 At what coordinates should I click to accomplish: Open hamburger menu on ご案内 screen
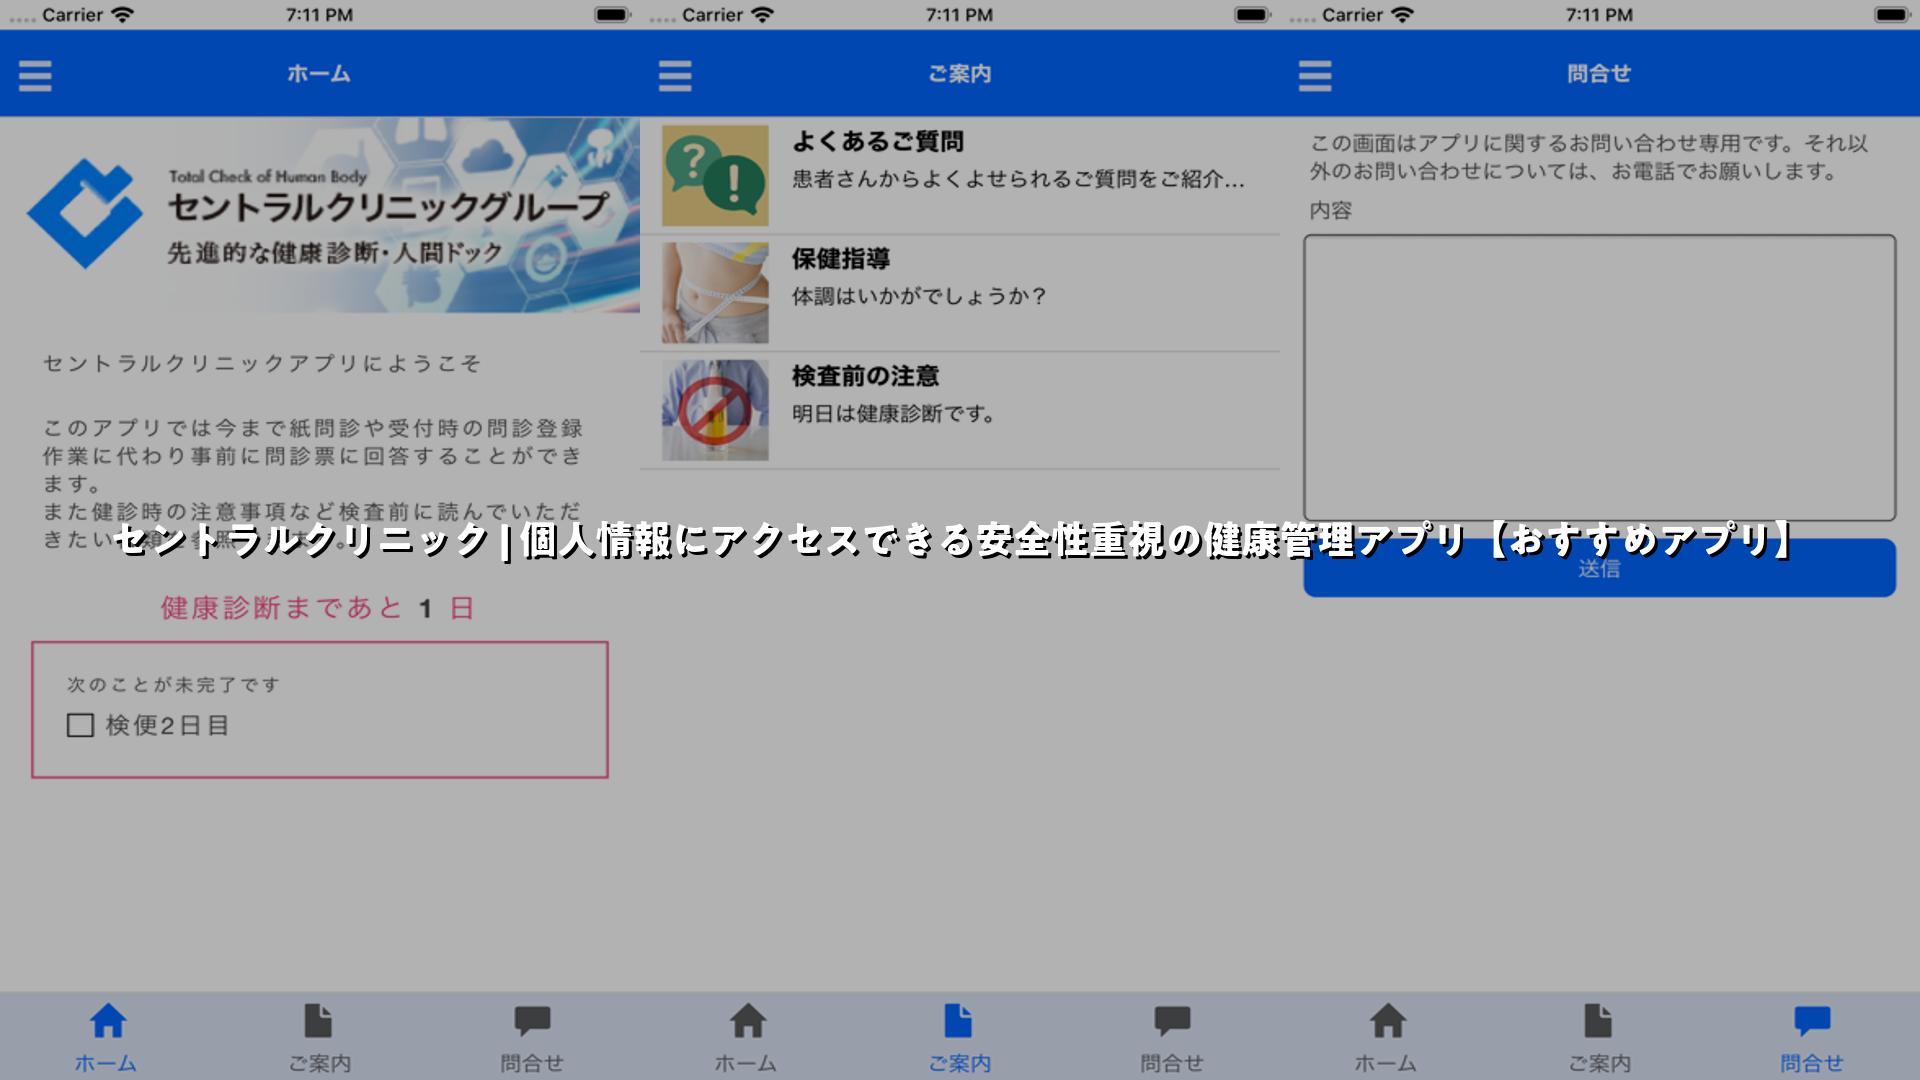click(x=675, y=75)
